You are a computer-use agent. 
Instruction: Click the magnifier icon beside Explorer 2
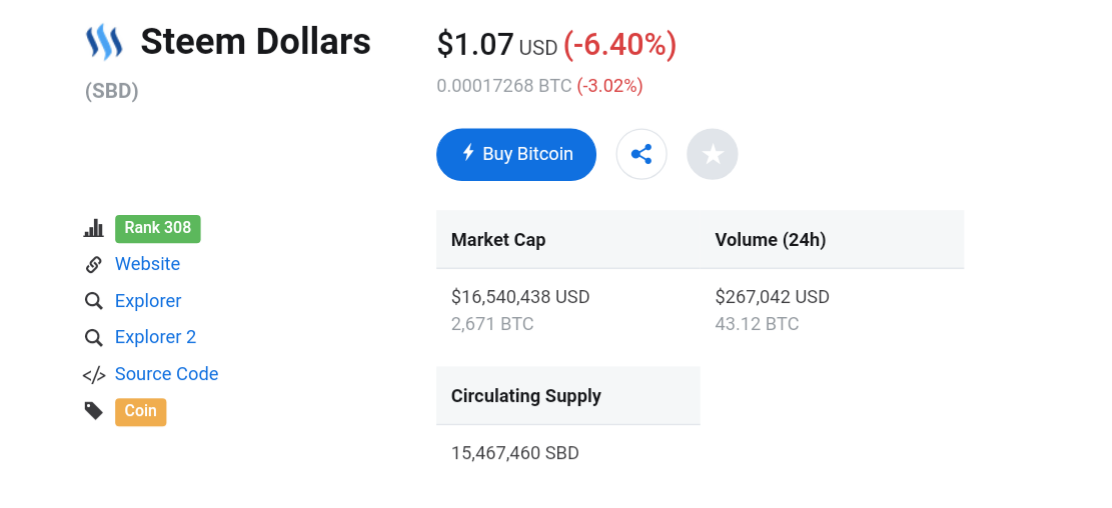[94, 338]
